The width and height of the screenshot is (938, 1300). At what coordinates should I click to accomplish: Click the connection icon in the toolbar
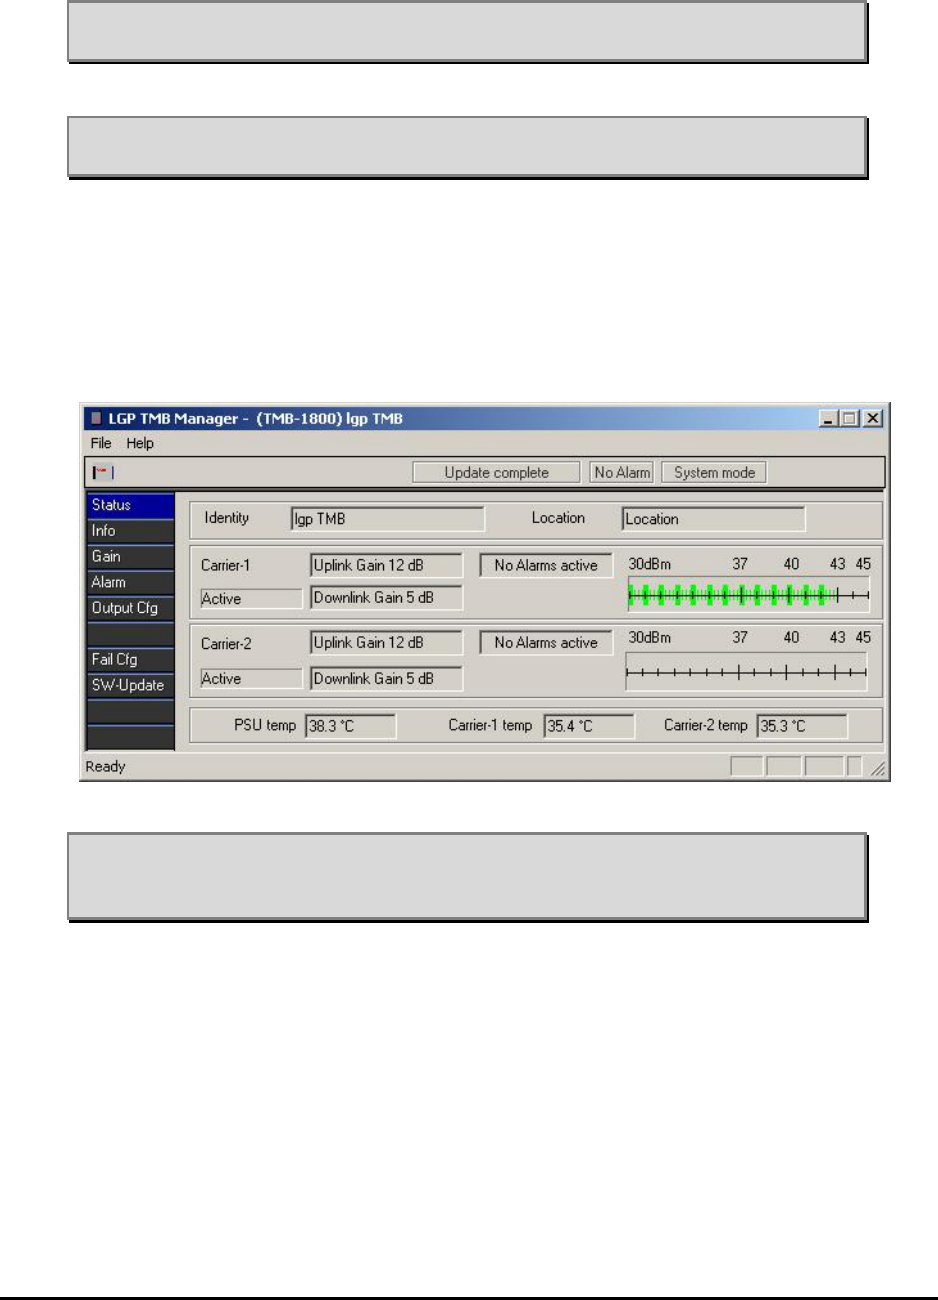[104, 473]
